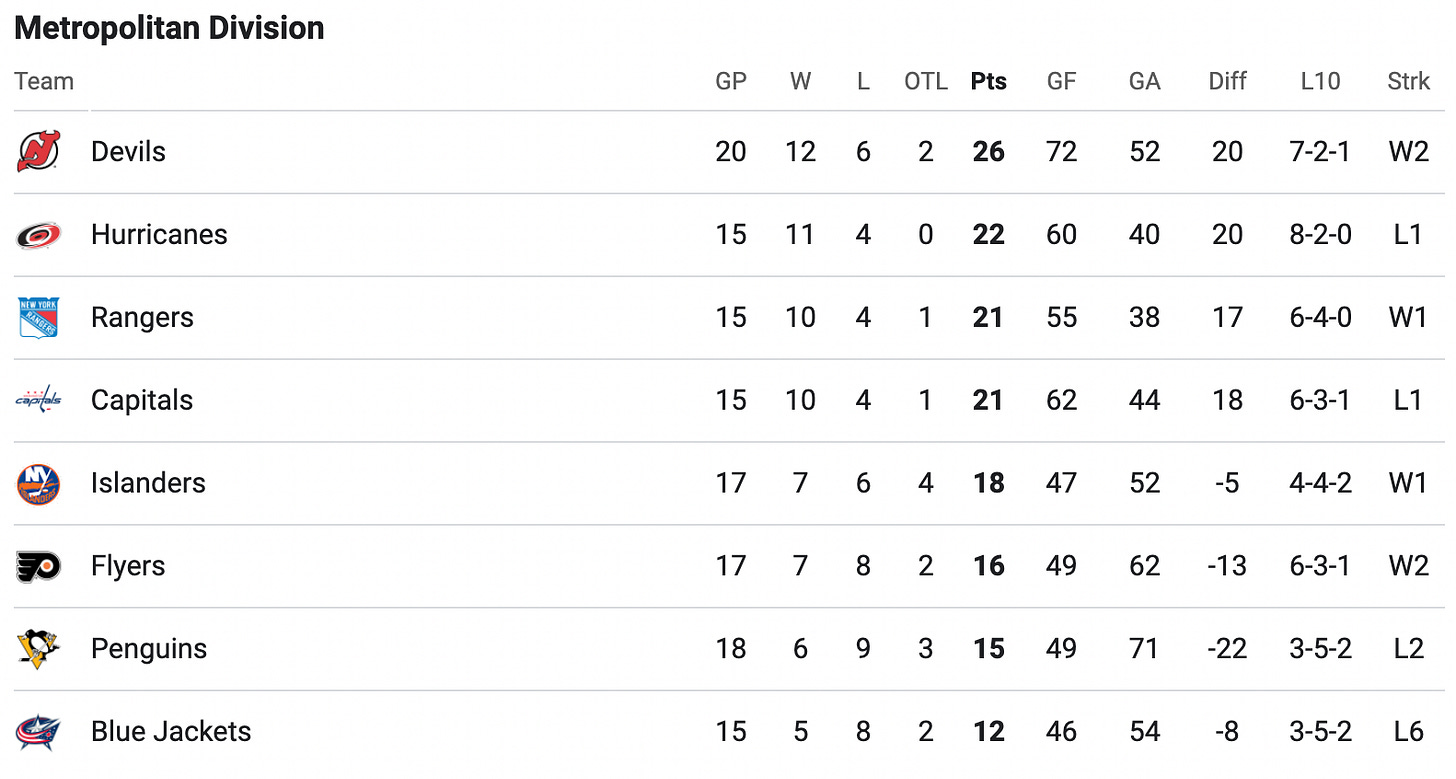The height and width of the screenshot is (779, 1456).
Task: Select the Diff column header
Action: click(x=1227, y=82)
